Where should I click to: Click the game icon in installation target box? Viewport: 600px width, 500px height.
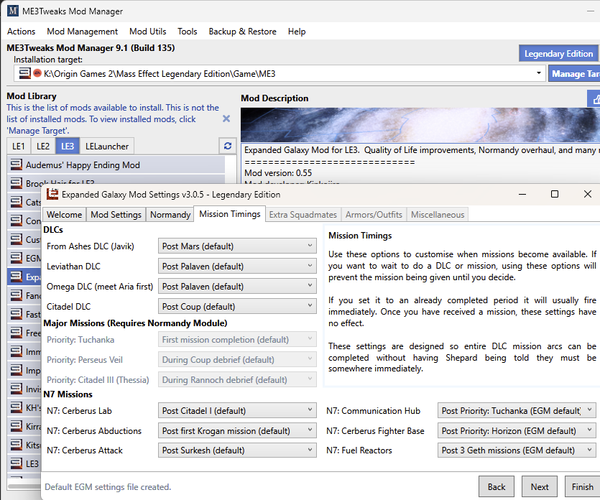(37, 74)
